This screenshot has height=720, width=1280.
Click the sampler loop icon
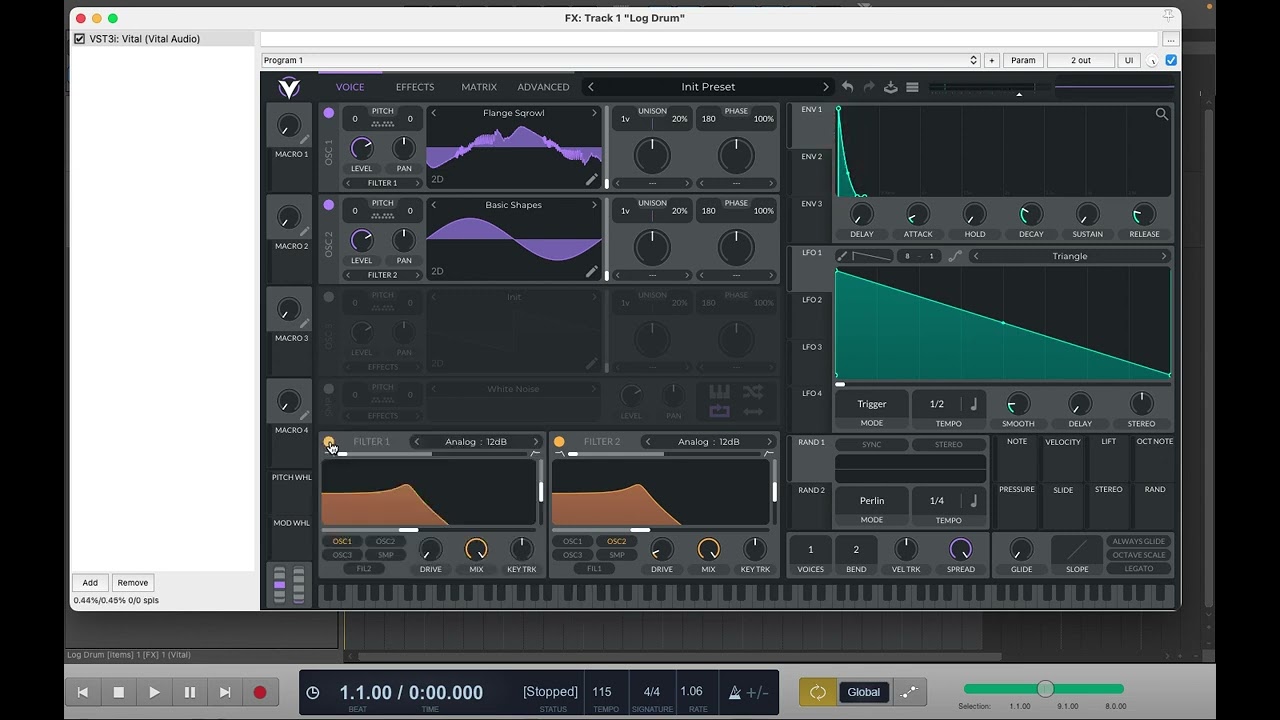[x=719, y=411]
